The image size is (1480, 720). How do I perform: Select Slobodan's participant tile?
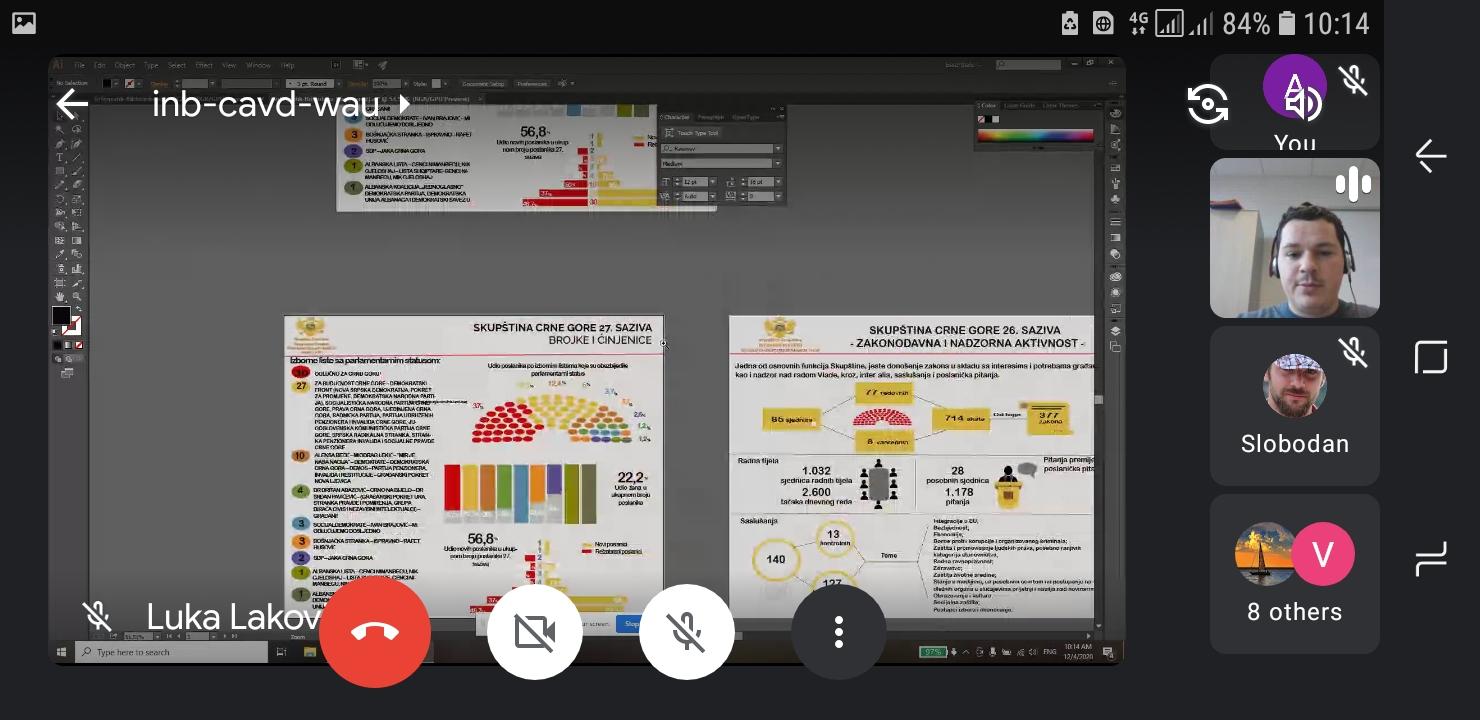[x=1294, y=404]
